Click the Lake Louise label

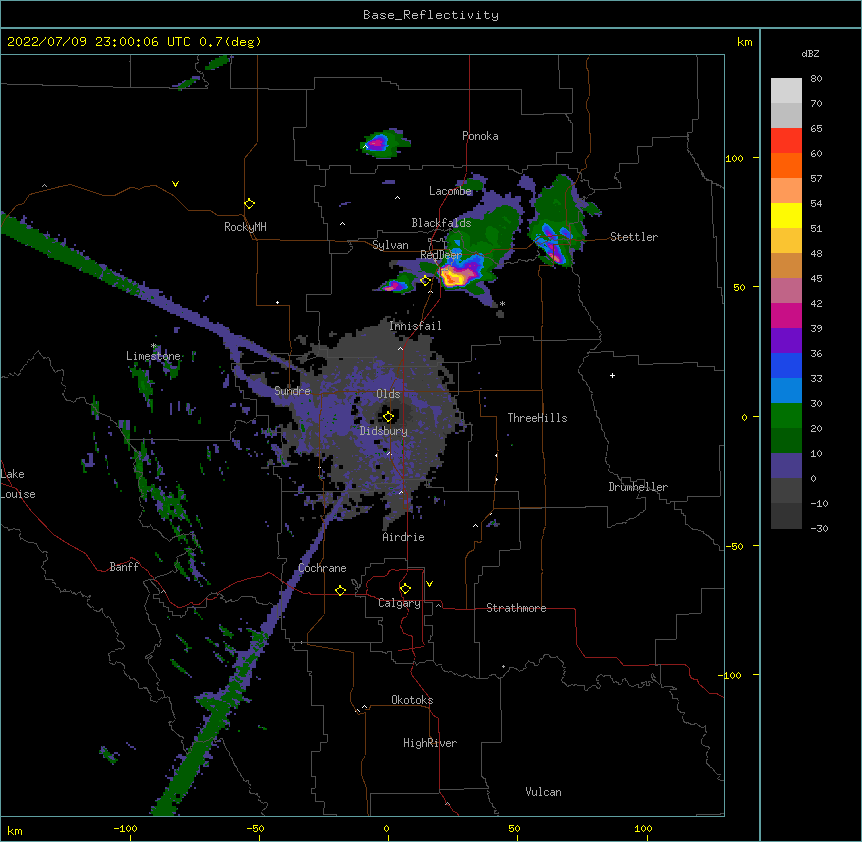tap(18, 484)
